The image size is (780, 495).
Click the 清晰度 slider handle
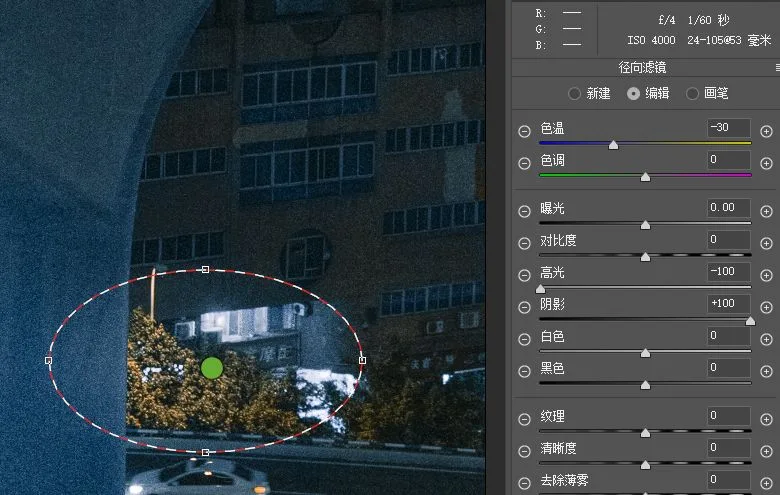coord(645,465)
